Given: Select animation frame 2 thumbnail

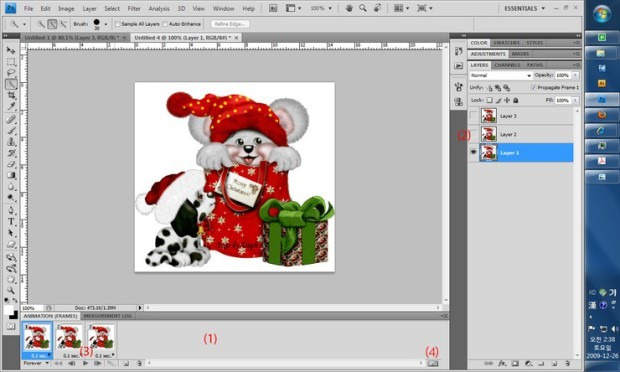Looking at the screenshot, I should [x=69, y=336].
